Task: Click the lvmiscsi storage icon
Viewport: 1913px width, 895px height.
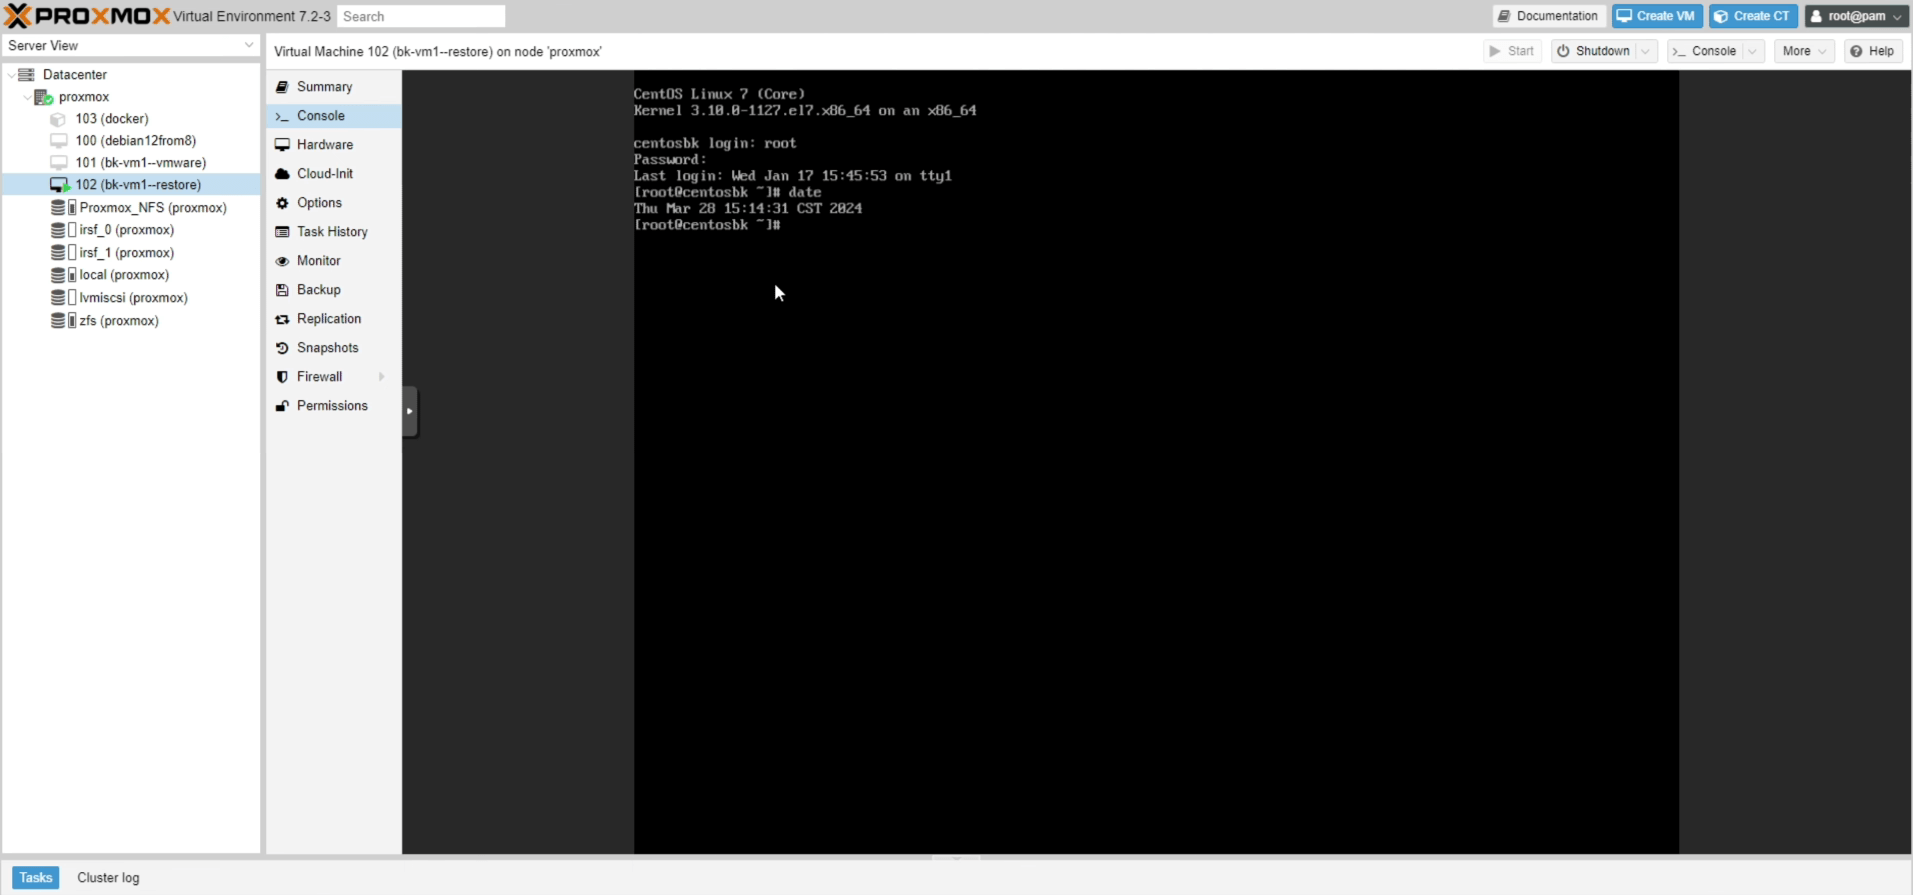Action: tap(64, 298)
